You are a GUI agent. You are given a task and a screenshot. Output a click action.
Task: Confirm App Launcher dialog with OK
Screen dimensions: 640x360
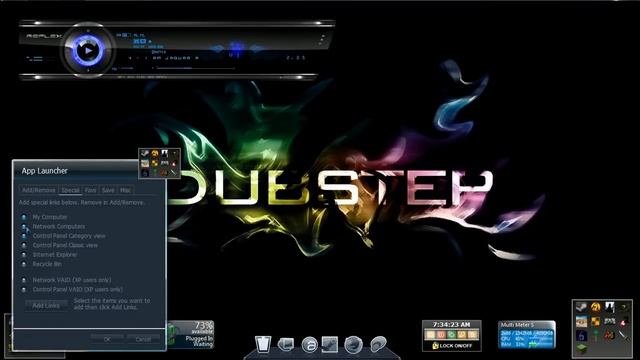(x=107, y=339)
